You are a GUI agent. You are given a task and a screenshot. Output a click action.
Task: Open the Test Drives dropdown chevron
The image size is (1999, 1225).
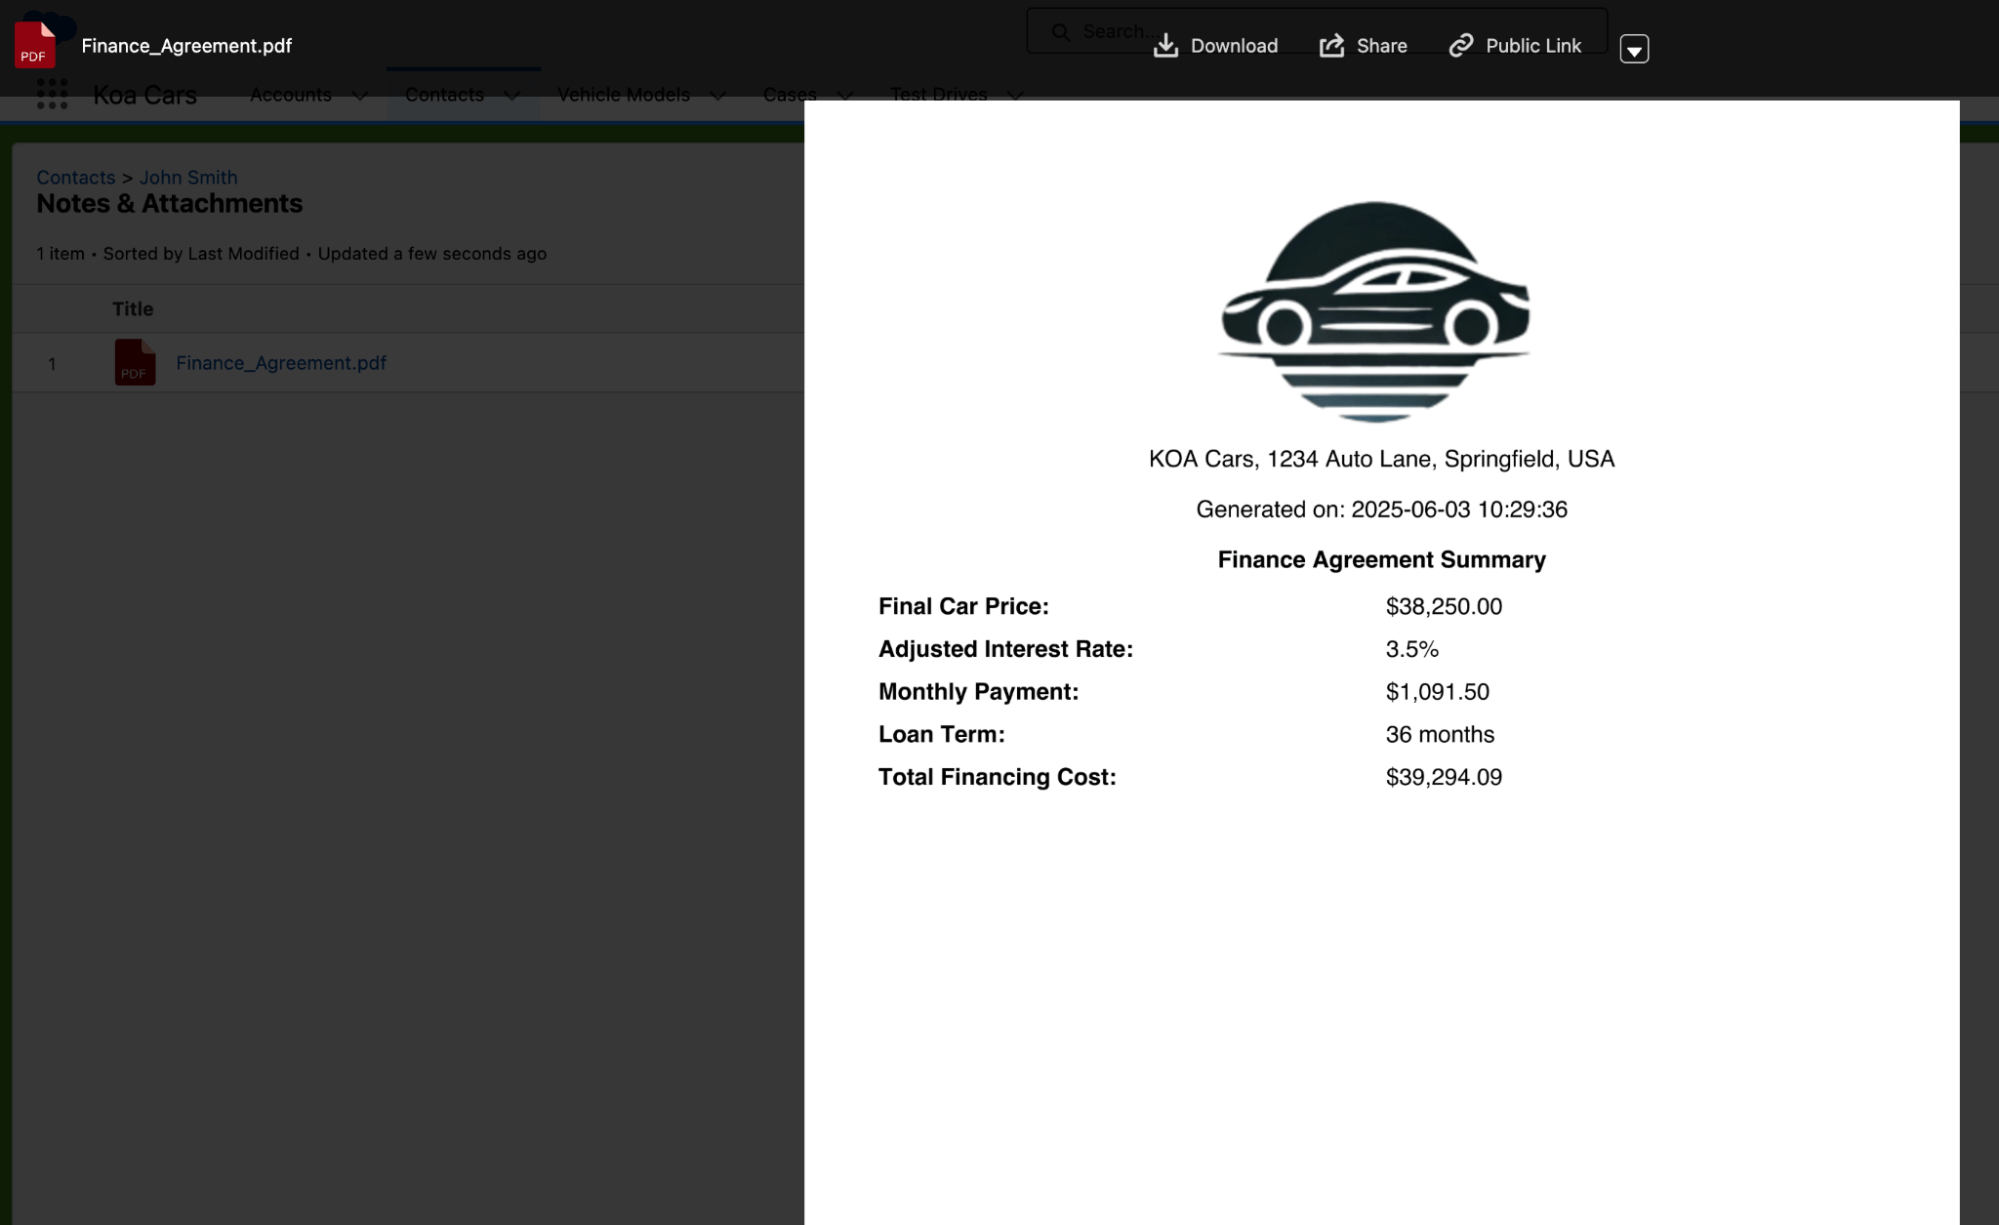1016,96
